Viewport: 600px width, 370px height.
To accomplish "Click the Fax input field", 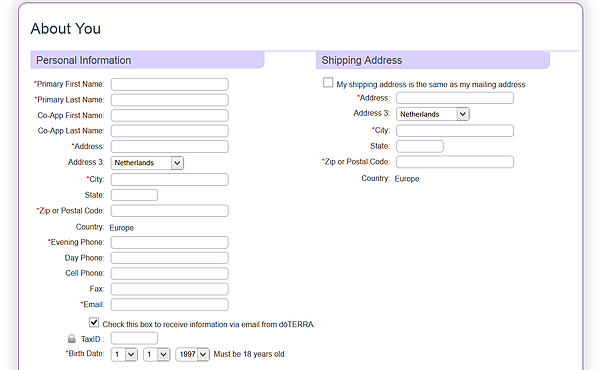I will click(x=170, y=289).
